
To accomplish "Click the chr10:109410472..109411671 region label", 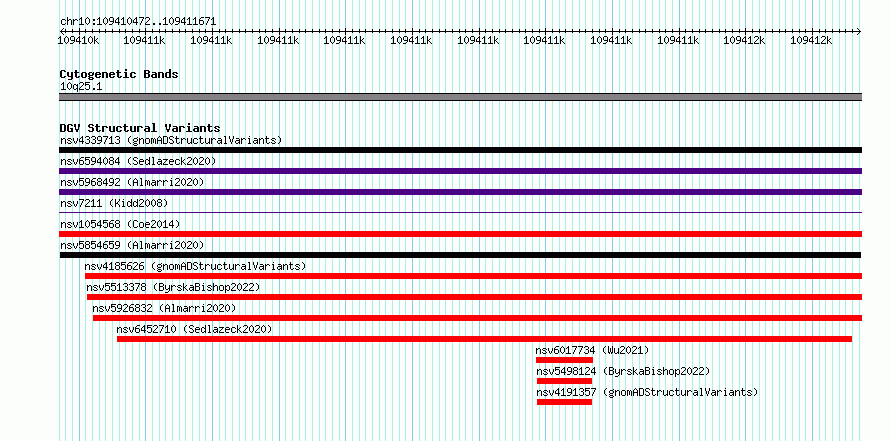I will [138, 22].
